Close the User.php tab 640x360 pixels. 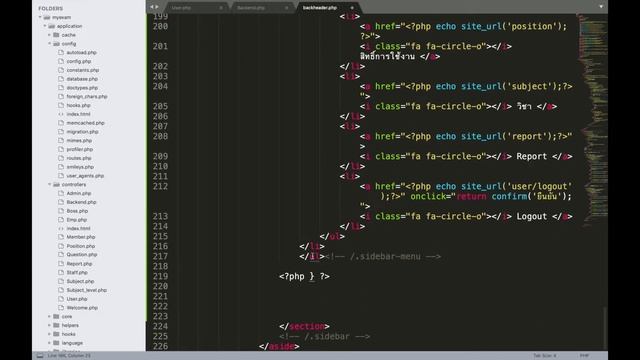tap(221, 7)
